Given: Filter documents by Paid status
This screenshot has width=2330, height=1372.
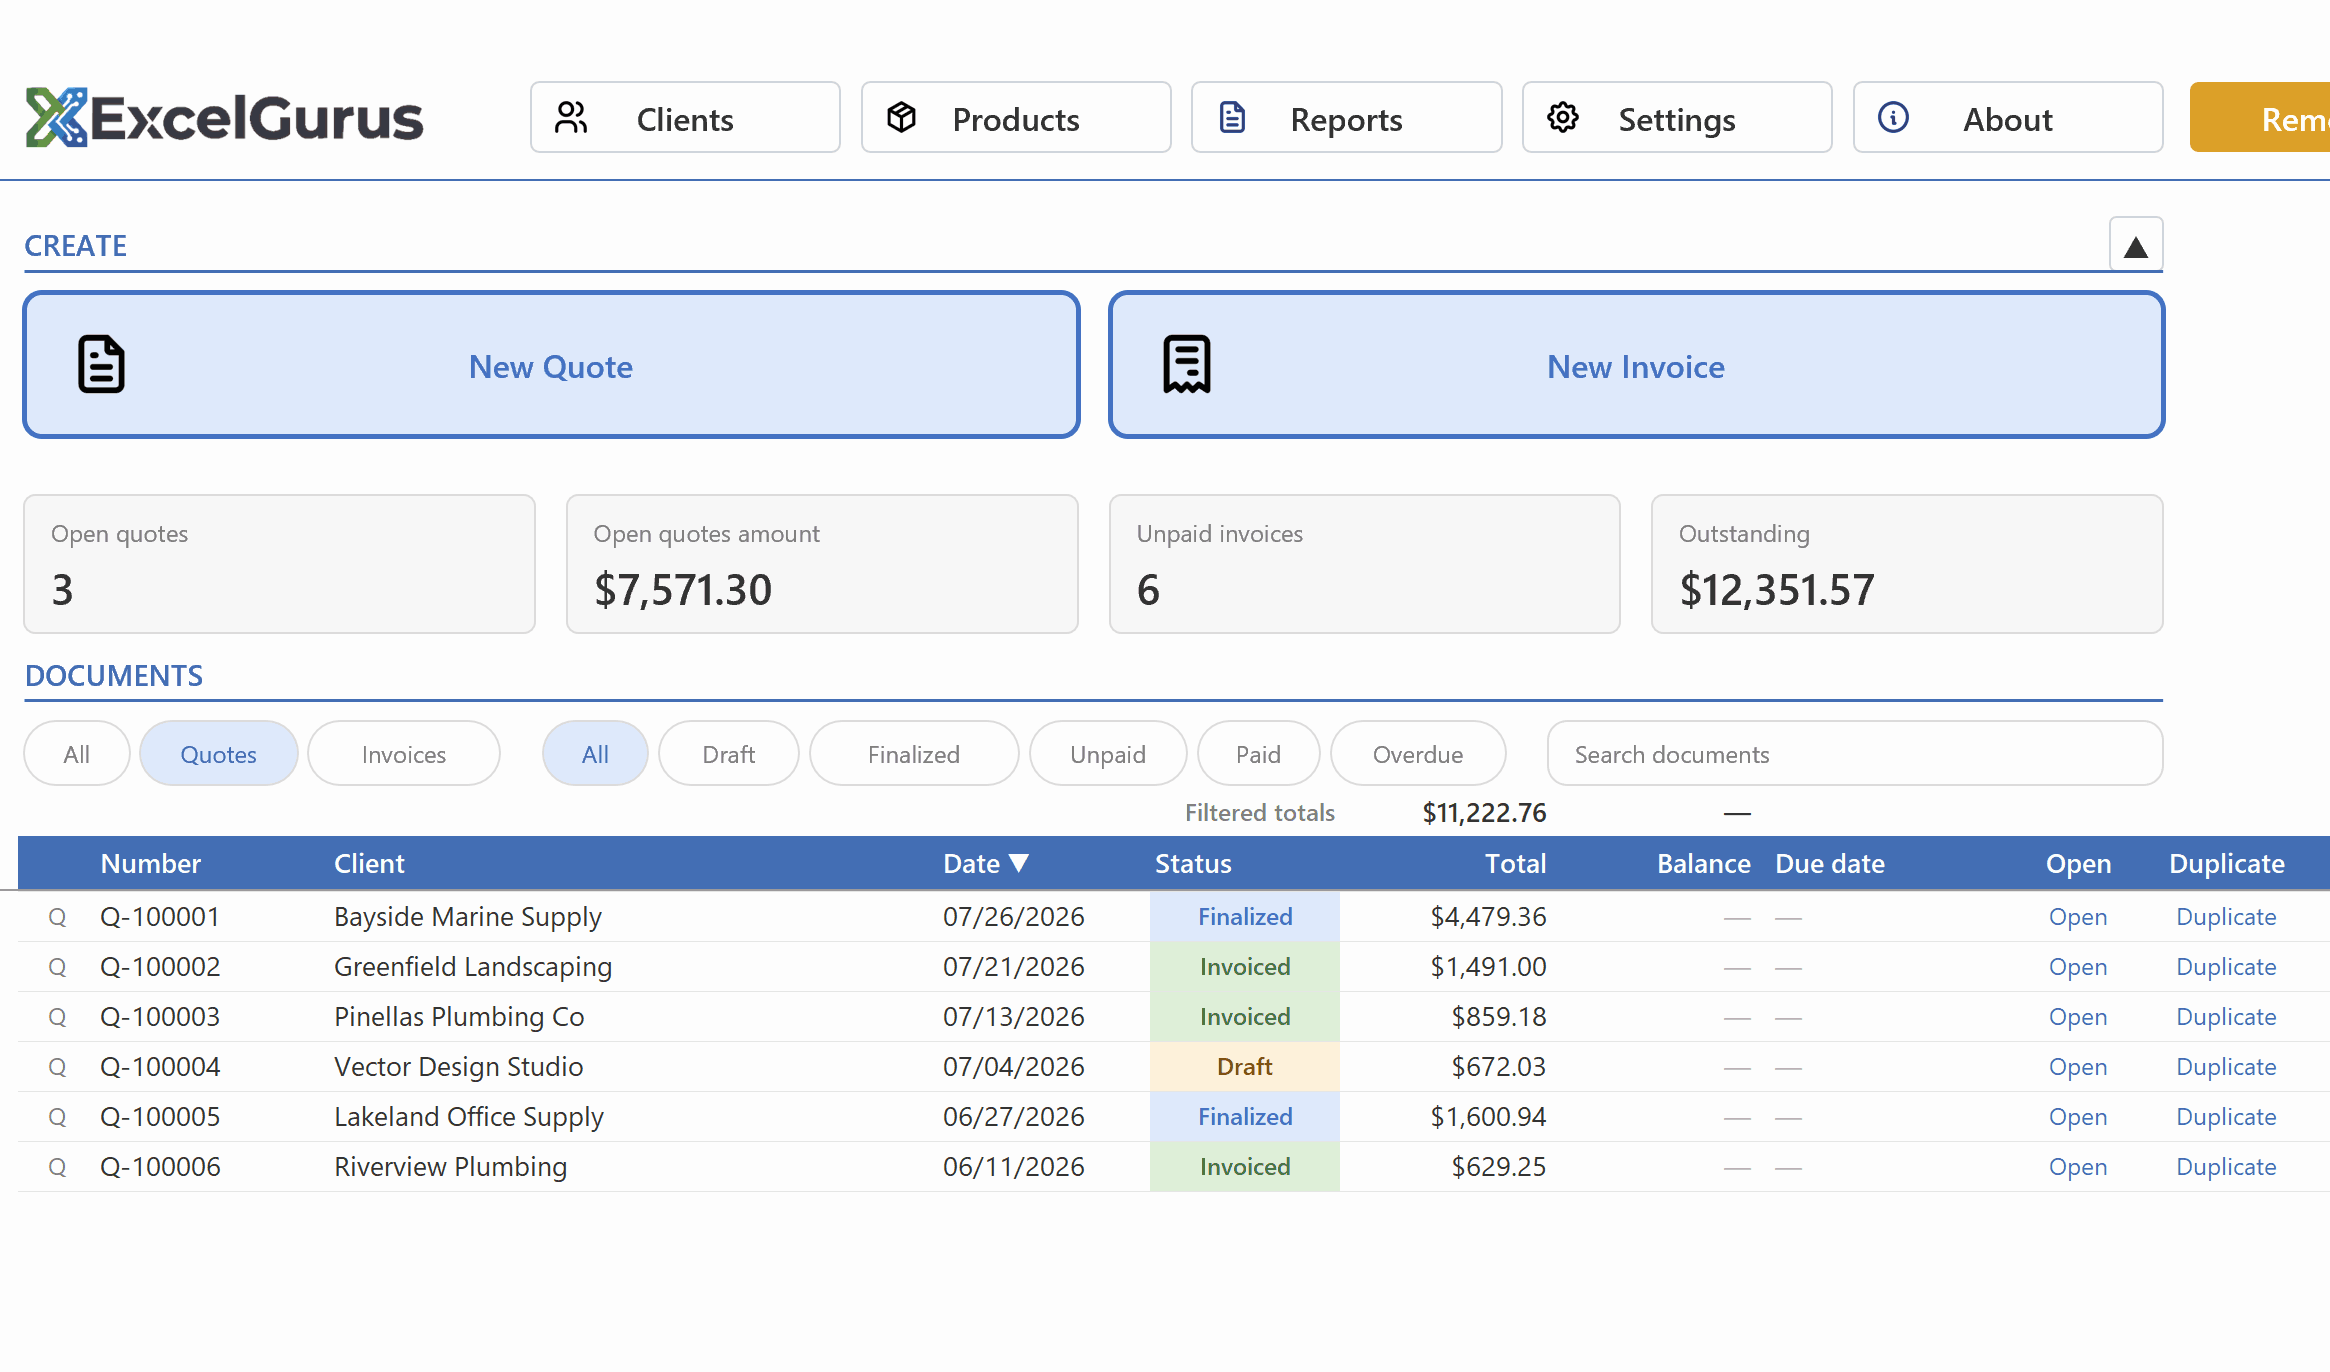Looking at the screenshot, I should tap(1258, 754).
